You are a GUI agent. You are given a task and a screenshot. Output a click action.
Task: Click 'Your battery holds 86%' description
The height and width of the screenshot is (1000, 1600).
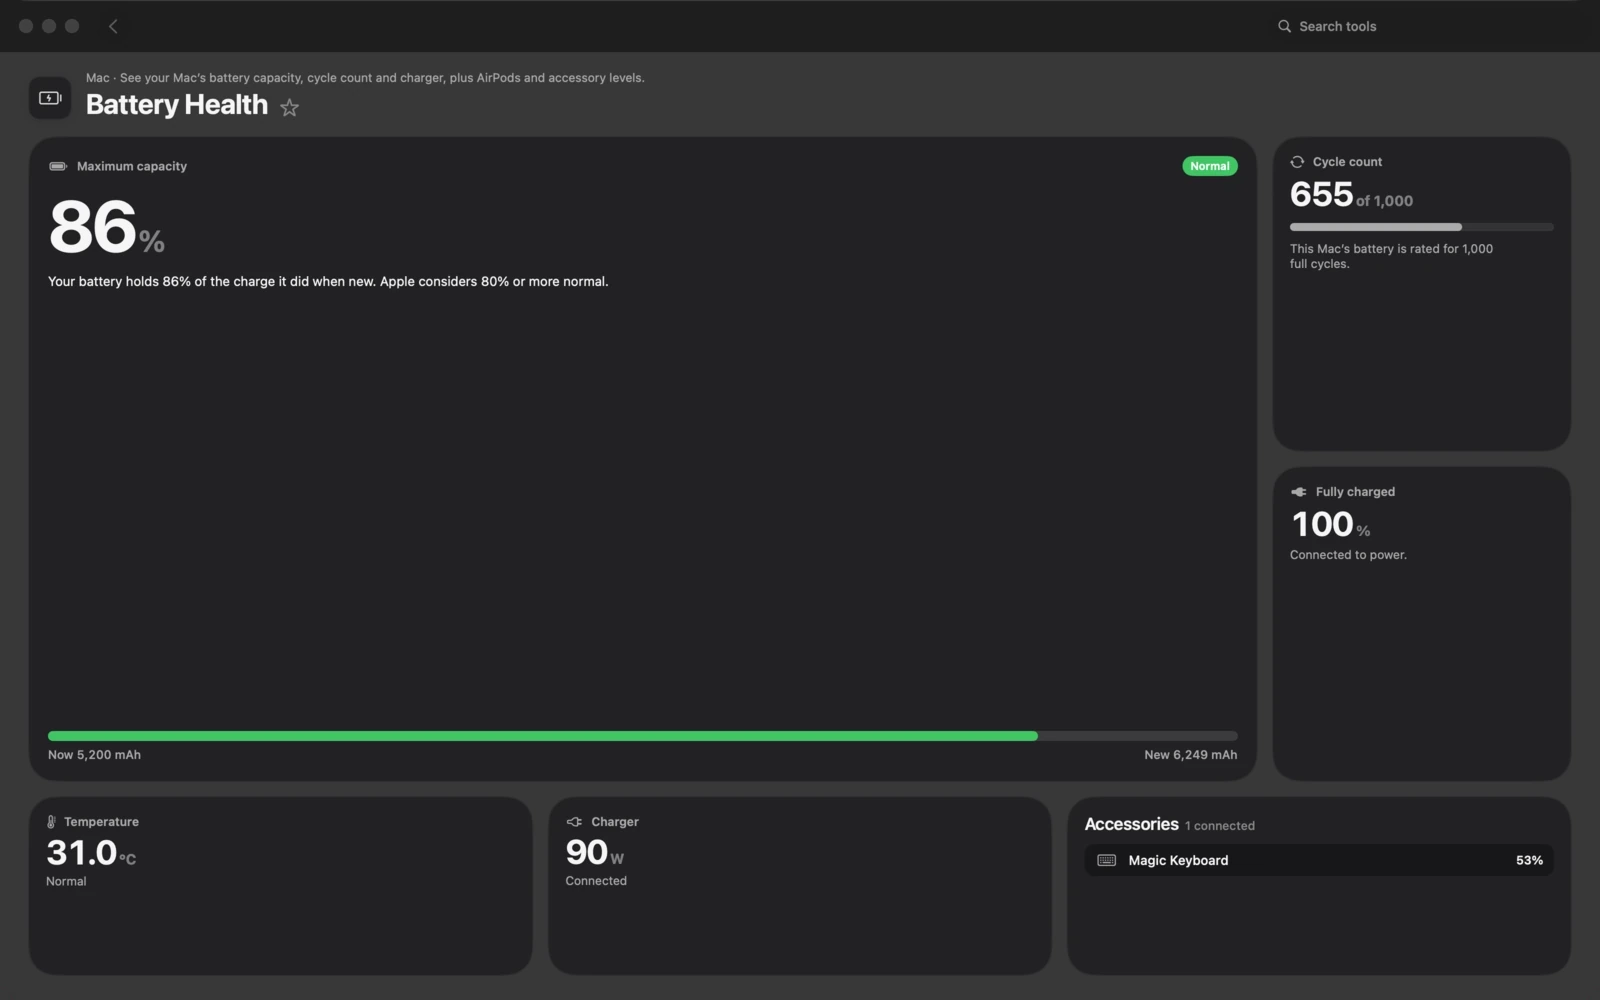pyautogui.click(x=328, y=282)
